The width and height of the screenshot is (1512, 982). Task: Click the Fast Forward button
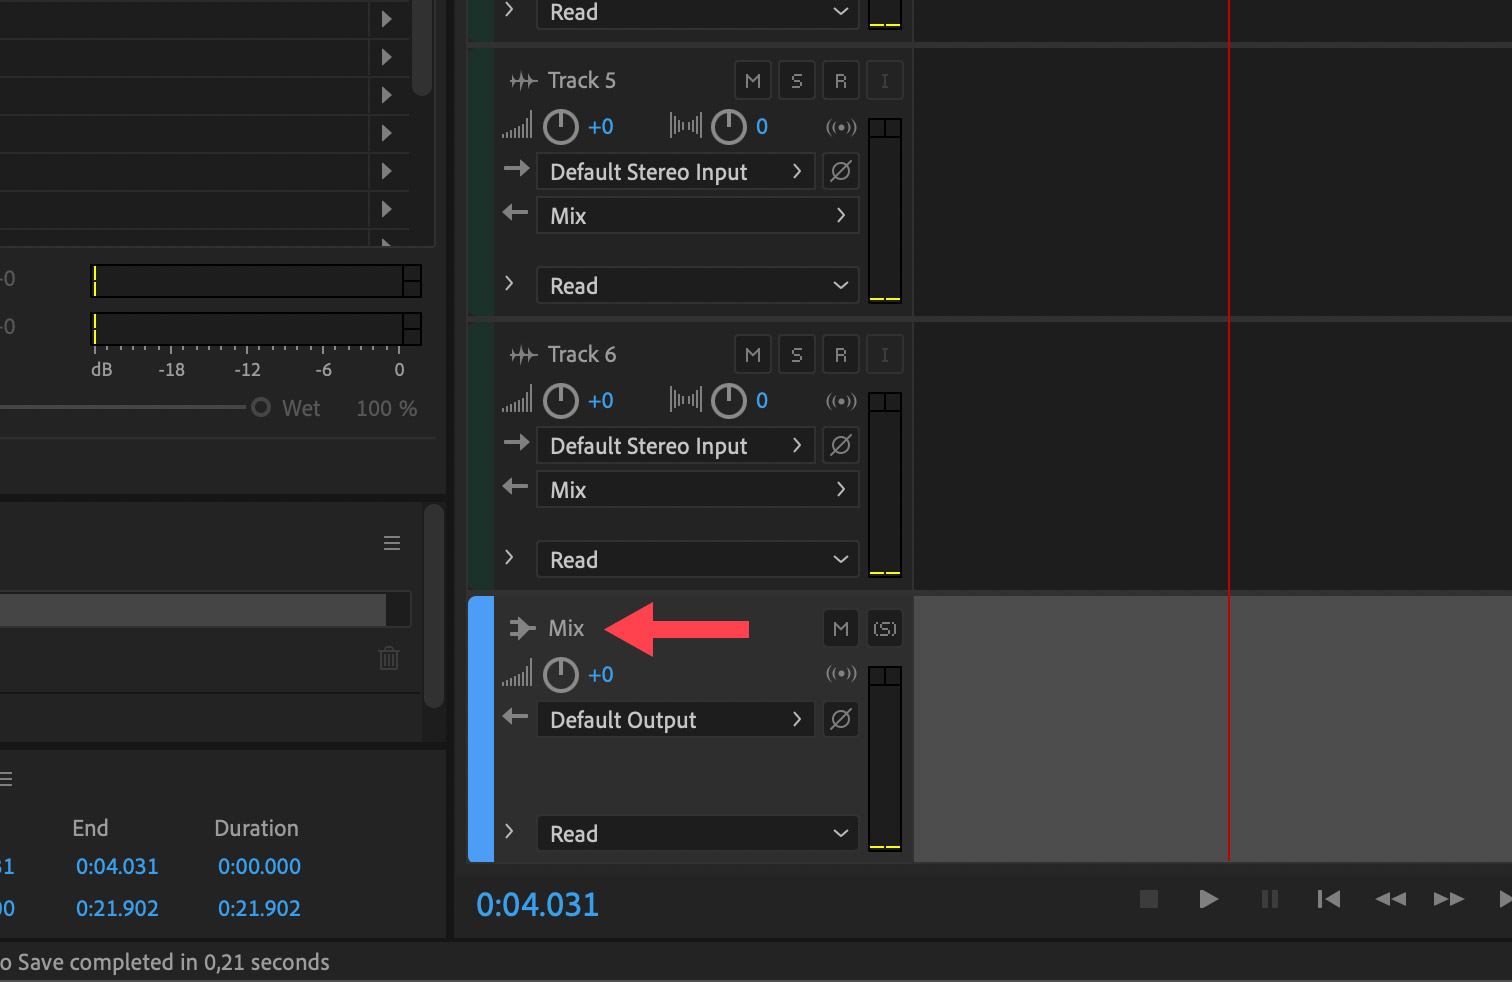(x=1448, y=899)
